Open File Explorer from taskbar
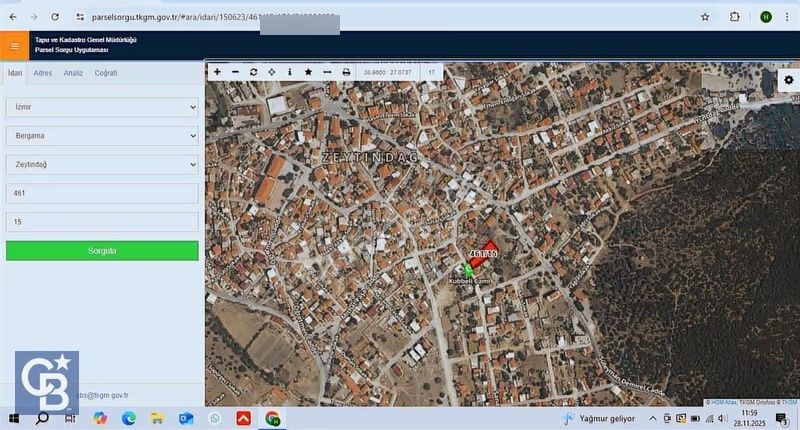Screen dimensions: 800x430 (157, 418)
